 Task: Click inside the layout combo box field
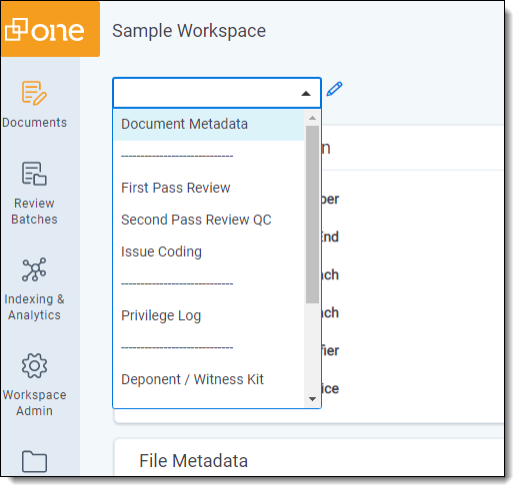click(x=217, y=93)
